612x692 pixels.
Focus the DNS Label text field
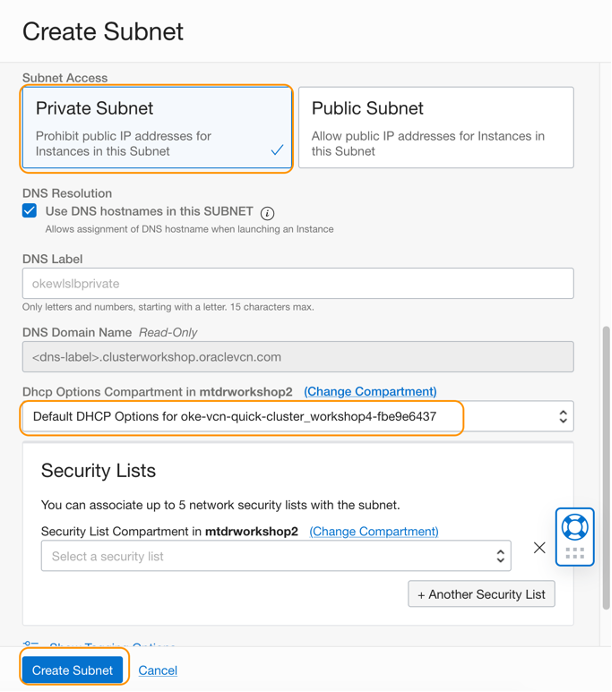click(298, 283)
